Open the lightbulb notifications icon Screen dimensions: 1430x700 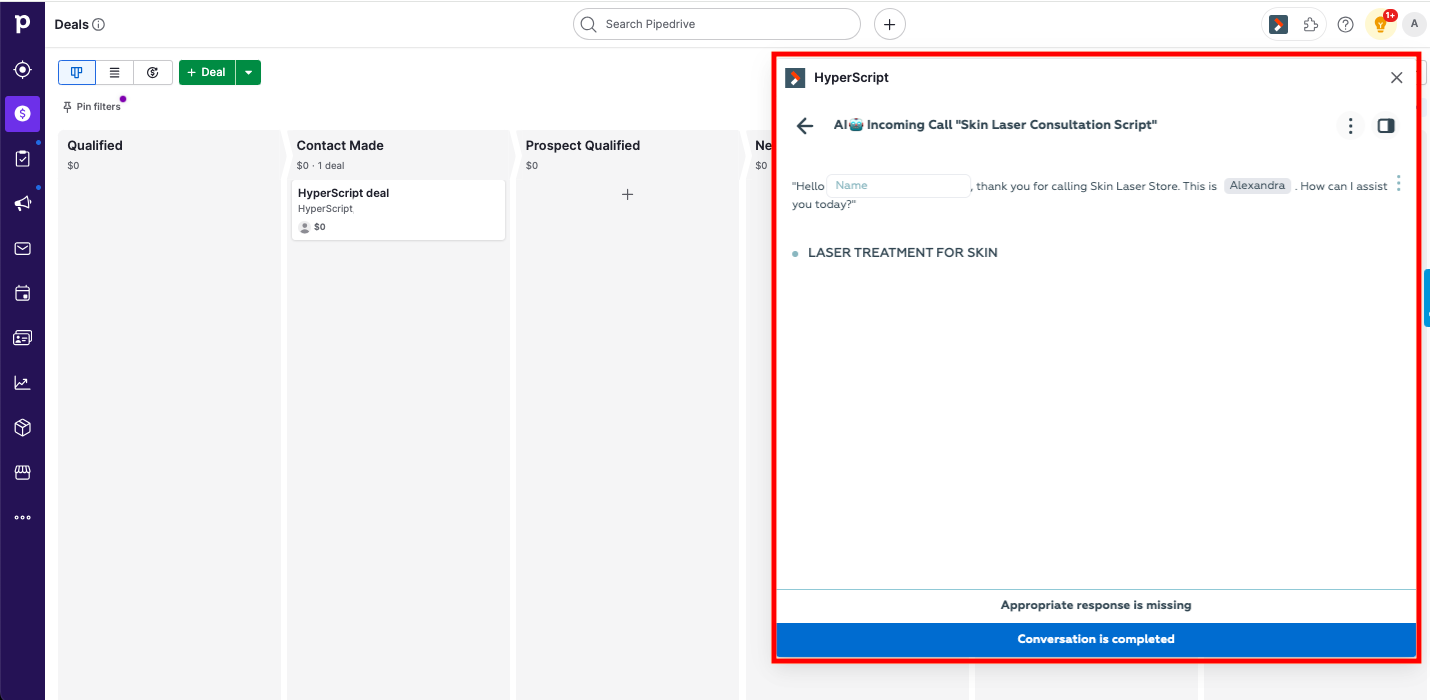1380,24
